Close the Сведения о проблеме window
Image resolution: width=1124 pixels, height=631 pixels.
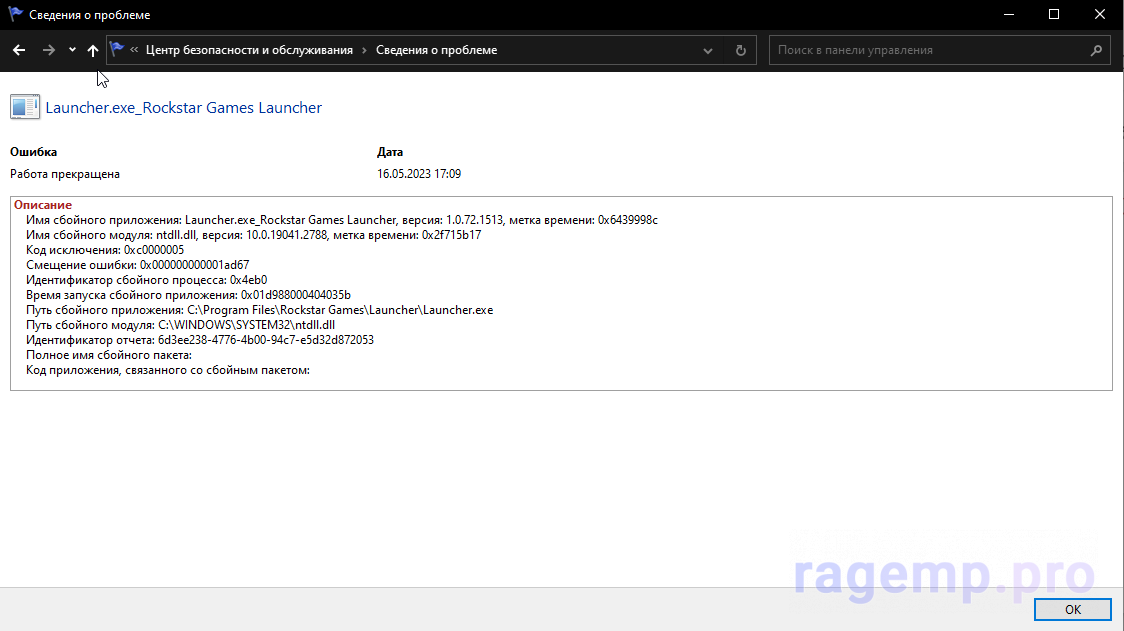coord(1100,14)
